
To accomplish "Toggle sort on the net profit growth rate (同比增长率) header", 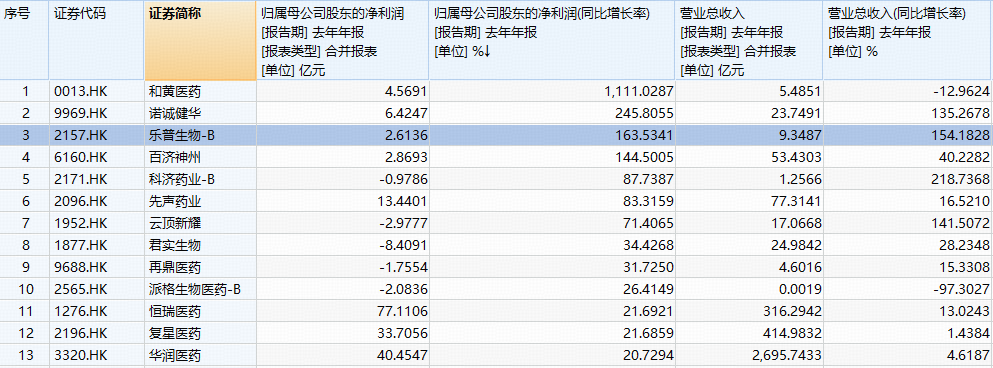I will pos(552,41).
